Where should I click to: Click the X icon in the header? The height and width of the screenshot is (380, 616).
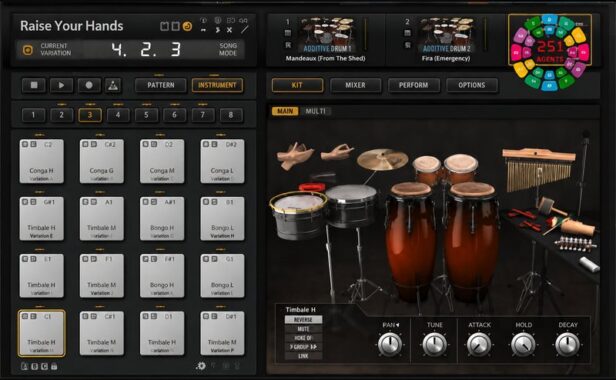click(x=229, y=30)
